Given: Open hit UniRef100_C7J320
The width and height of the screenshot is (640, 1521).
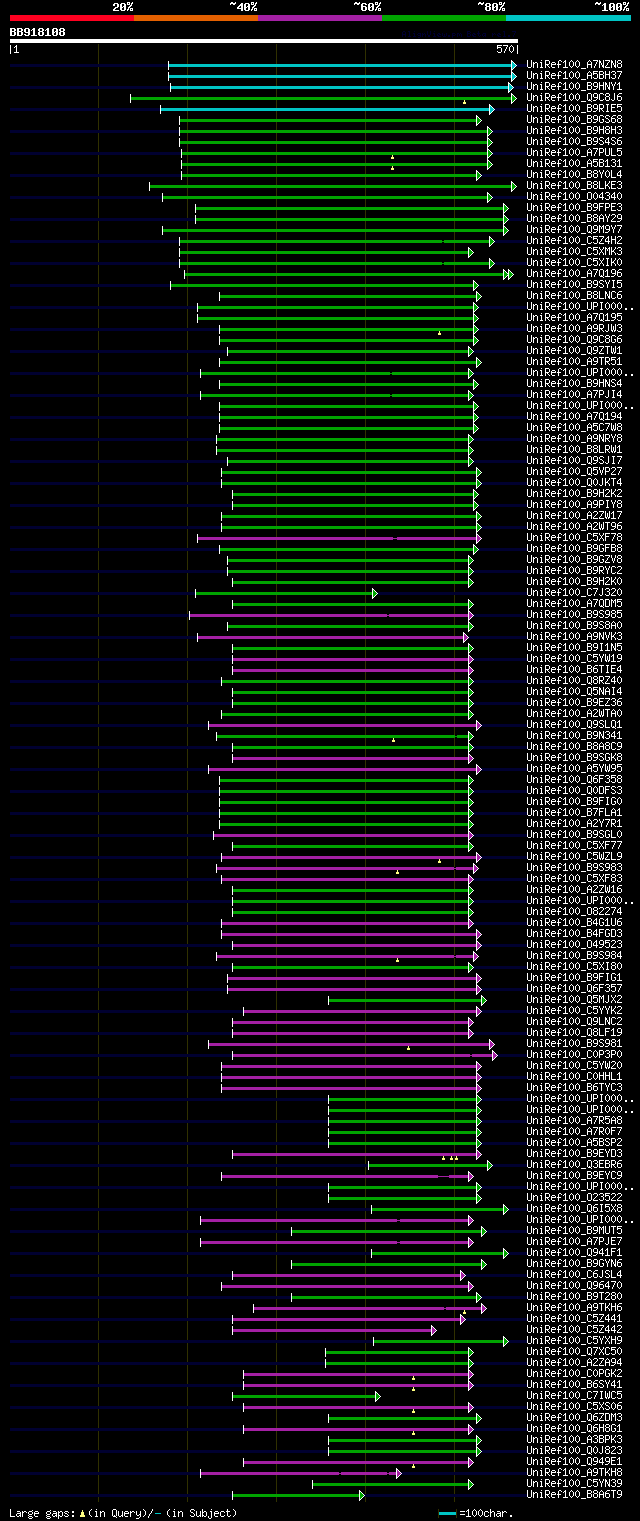Looking at the screenshot, I should [x=572, y=592].
